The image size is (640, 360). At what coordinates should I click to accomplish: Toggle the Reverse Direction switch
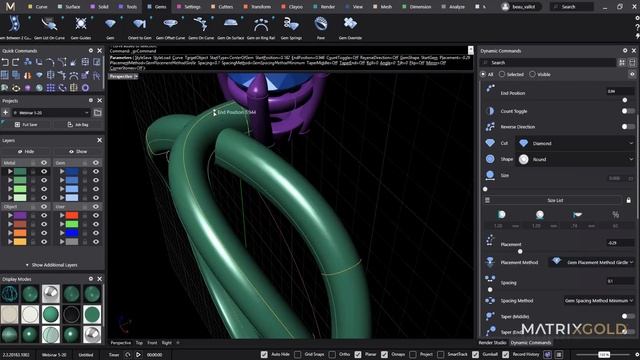pos(628,127)
